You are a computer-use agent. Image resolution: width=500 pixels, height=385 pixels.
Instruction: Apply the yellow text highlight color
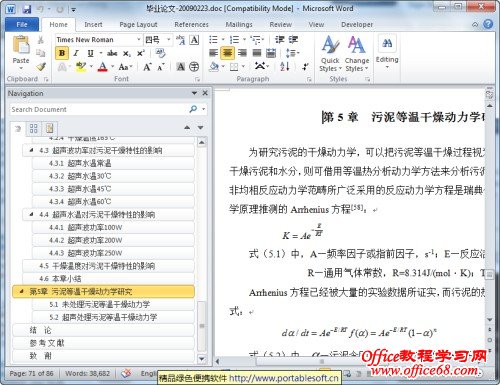tap(81, 67)
